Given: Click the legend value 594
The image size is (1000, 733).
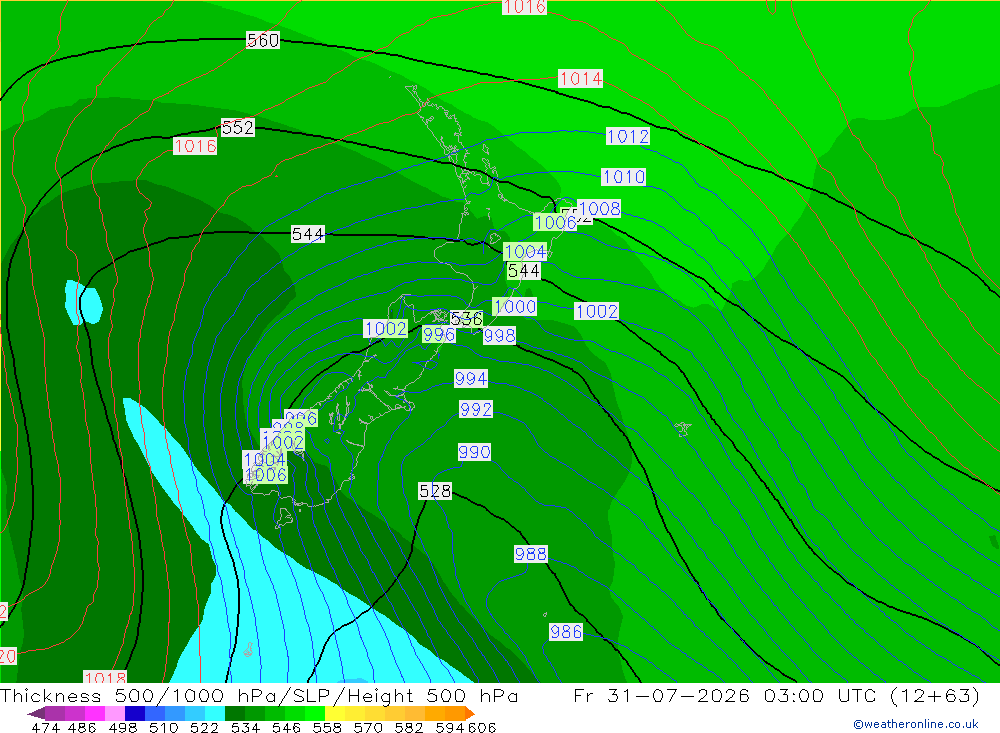Looking at the screenshot, I should [450, 727].
